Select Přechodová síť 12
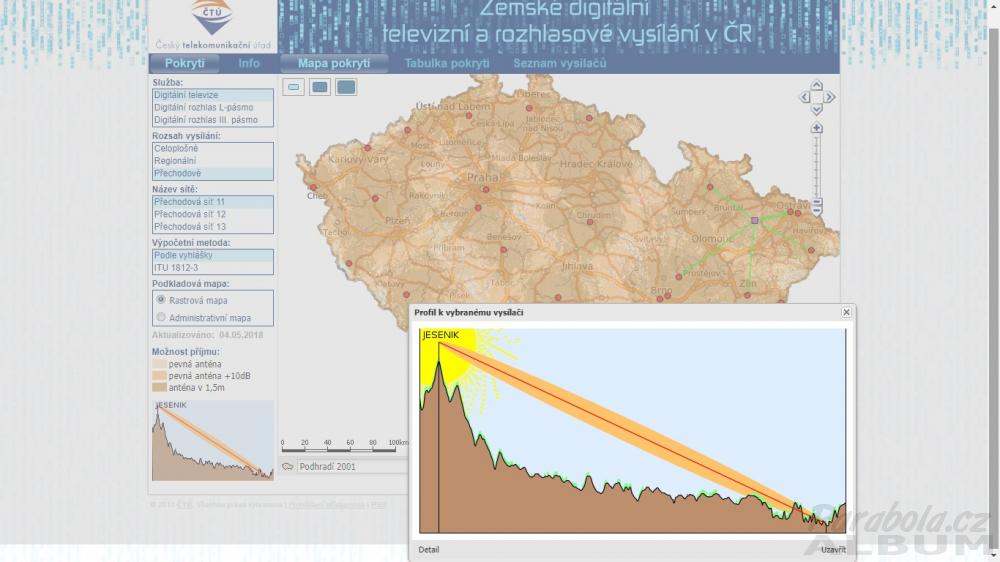 pos(212,214)
